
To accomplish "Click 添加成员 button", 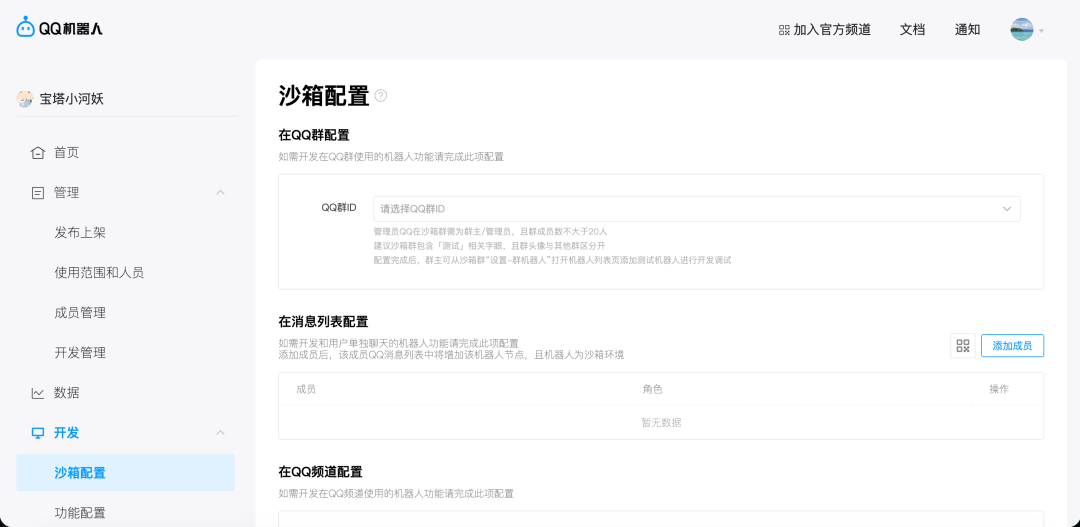I will point(1012,346).
